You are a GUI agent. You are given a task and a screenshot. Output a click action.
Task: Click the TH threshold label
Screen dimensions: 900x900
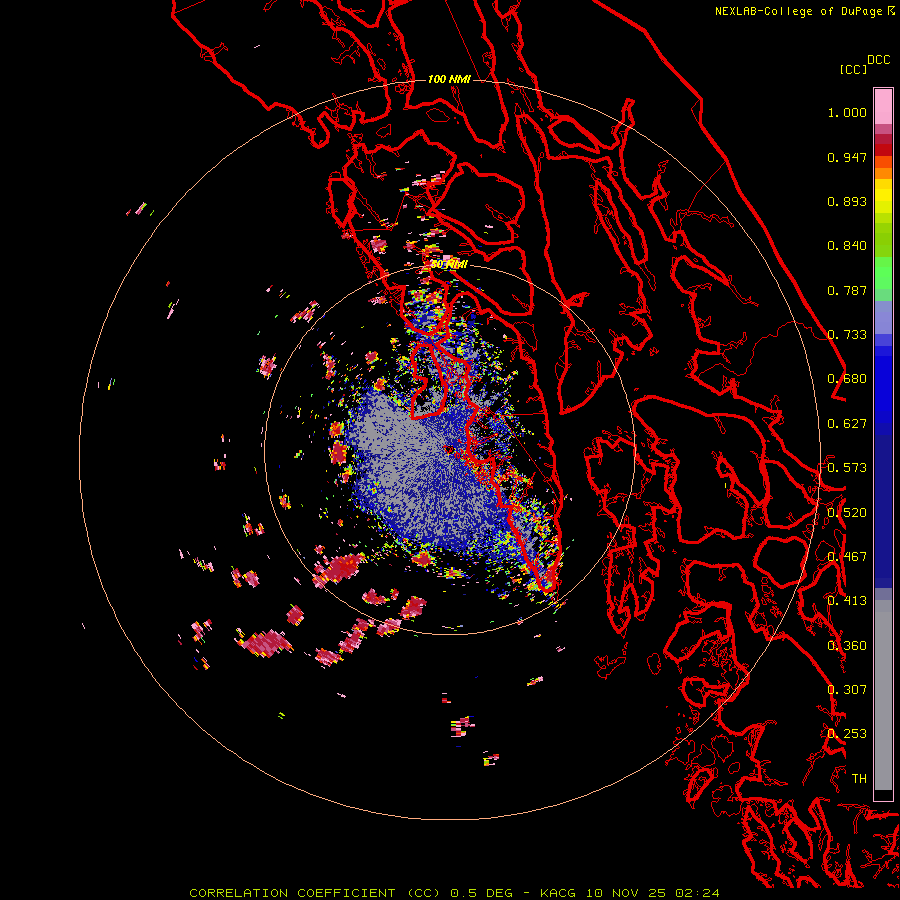(x=859, y=779)
